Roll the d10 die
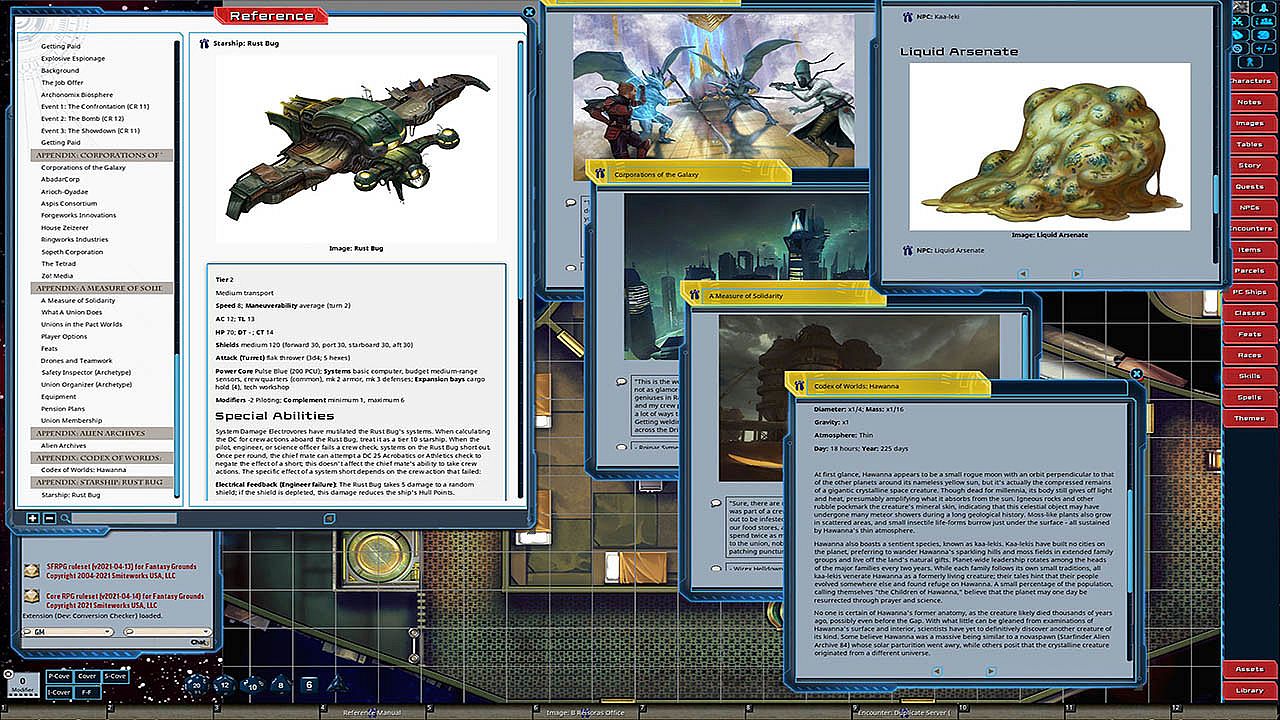Viewport: 1280px width, 720px height. (252, 686)
